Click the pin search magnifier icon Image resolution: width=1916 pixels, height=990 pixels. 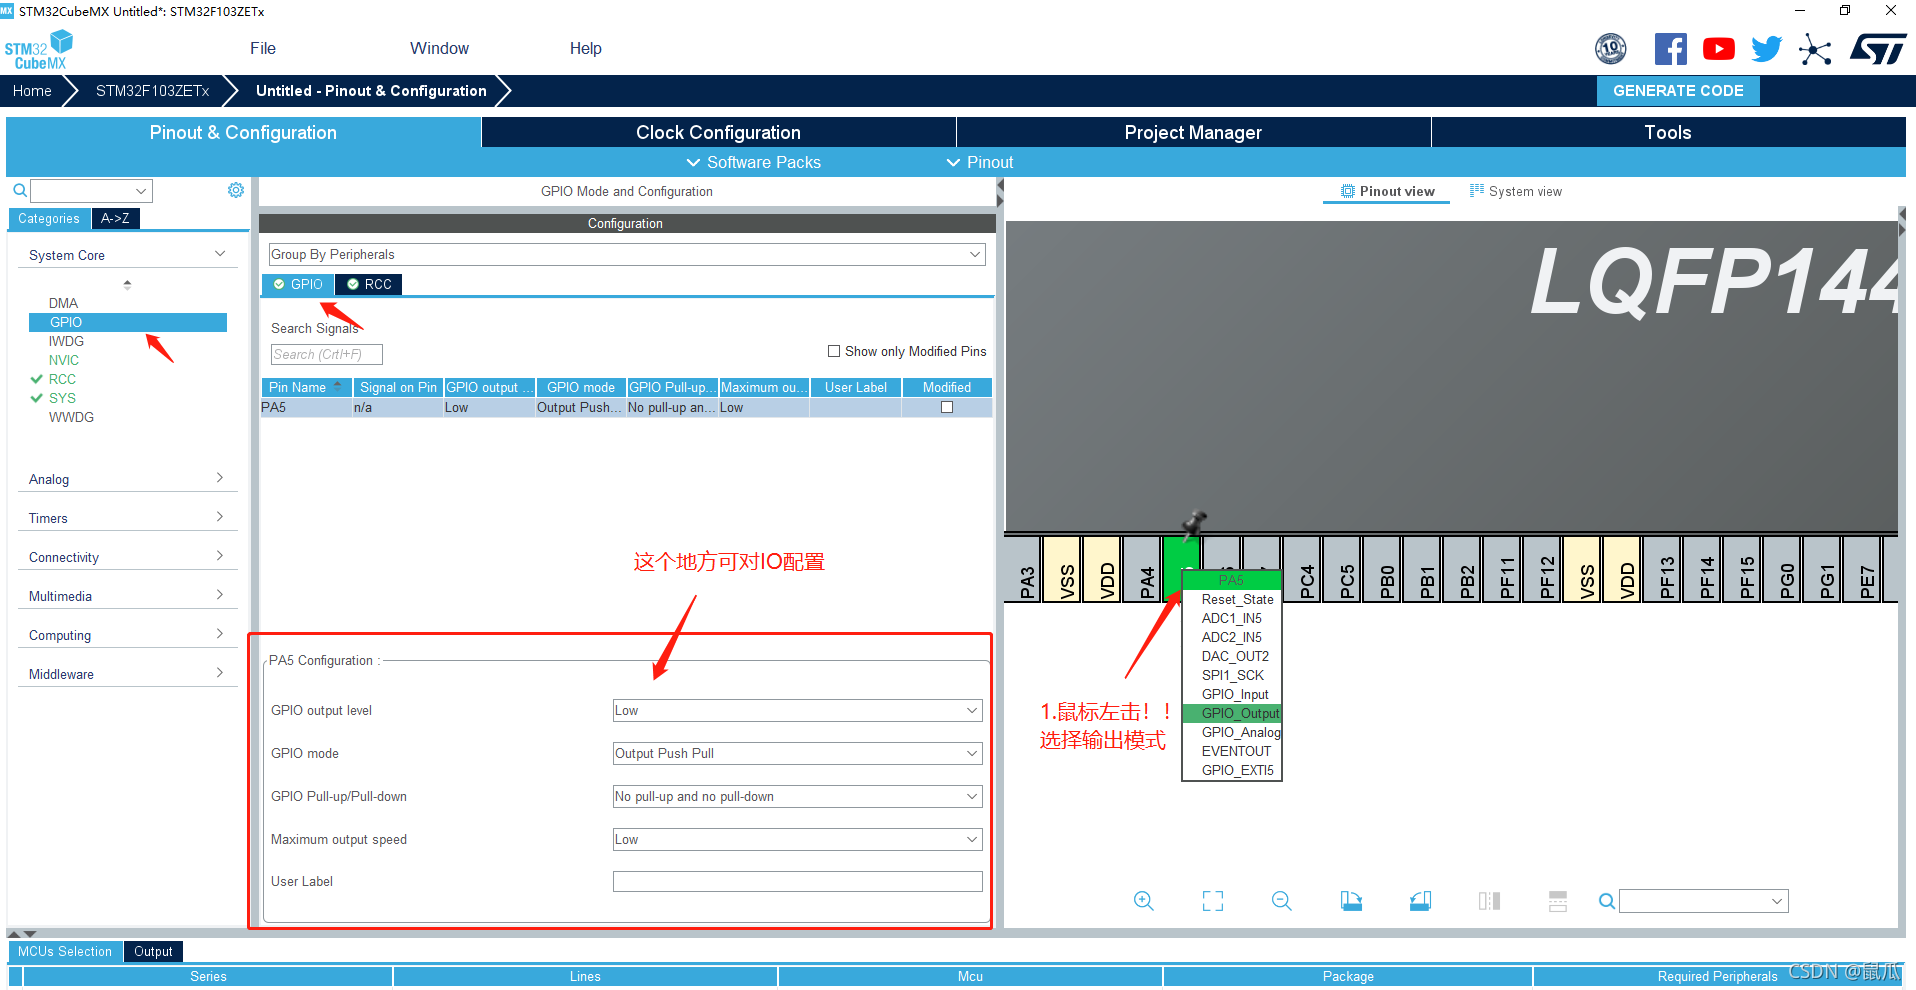coord(1607,901)
